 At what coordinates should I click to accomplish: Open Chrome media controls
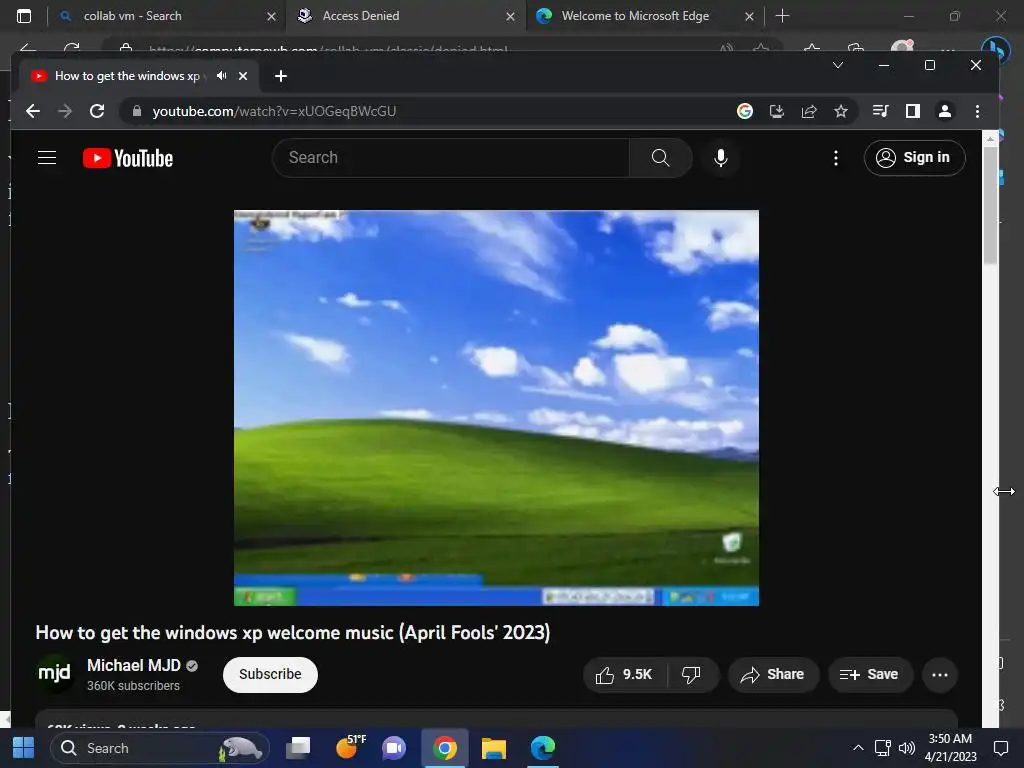(880, 111)
